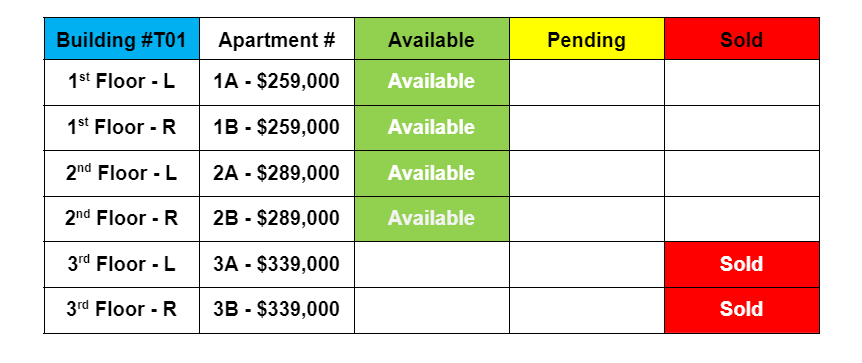The height and width of the screenshot is (363, 862).
Task: Click the 1B - $259,000 apartment cell
Action: coord(277,128)
